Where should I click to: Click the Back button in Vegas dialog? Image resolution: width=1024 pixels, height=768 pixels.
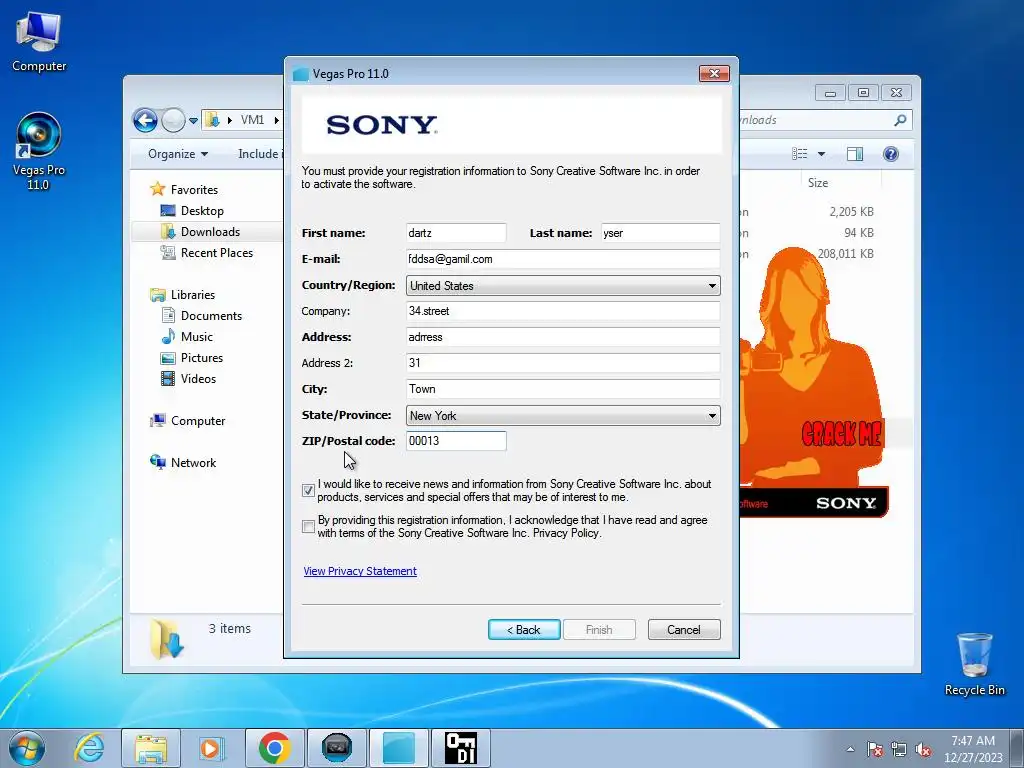click(x=524, y=630)
